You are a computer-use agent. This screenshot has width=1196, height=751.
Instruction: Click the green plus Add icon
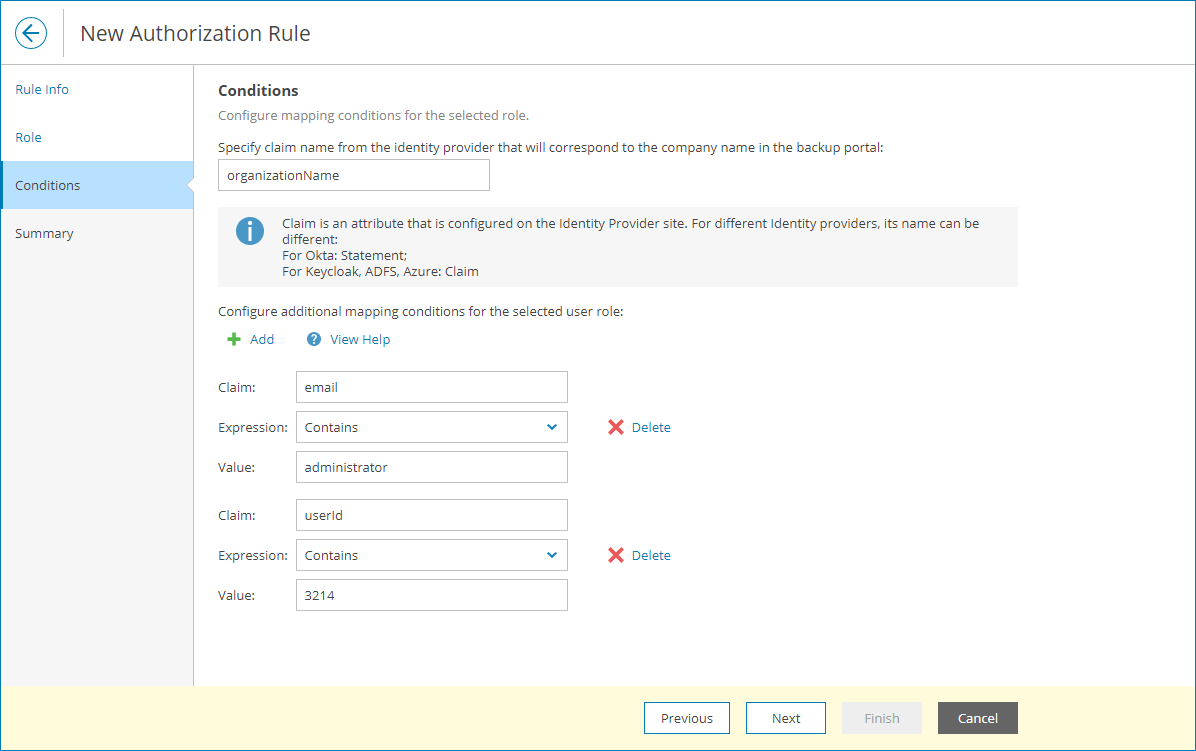click(234, 339)
